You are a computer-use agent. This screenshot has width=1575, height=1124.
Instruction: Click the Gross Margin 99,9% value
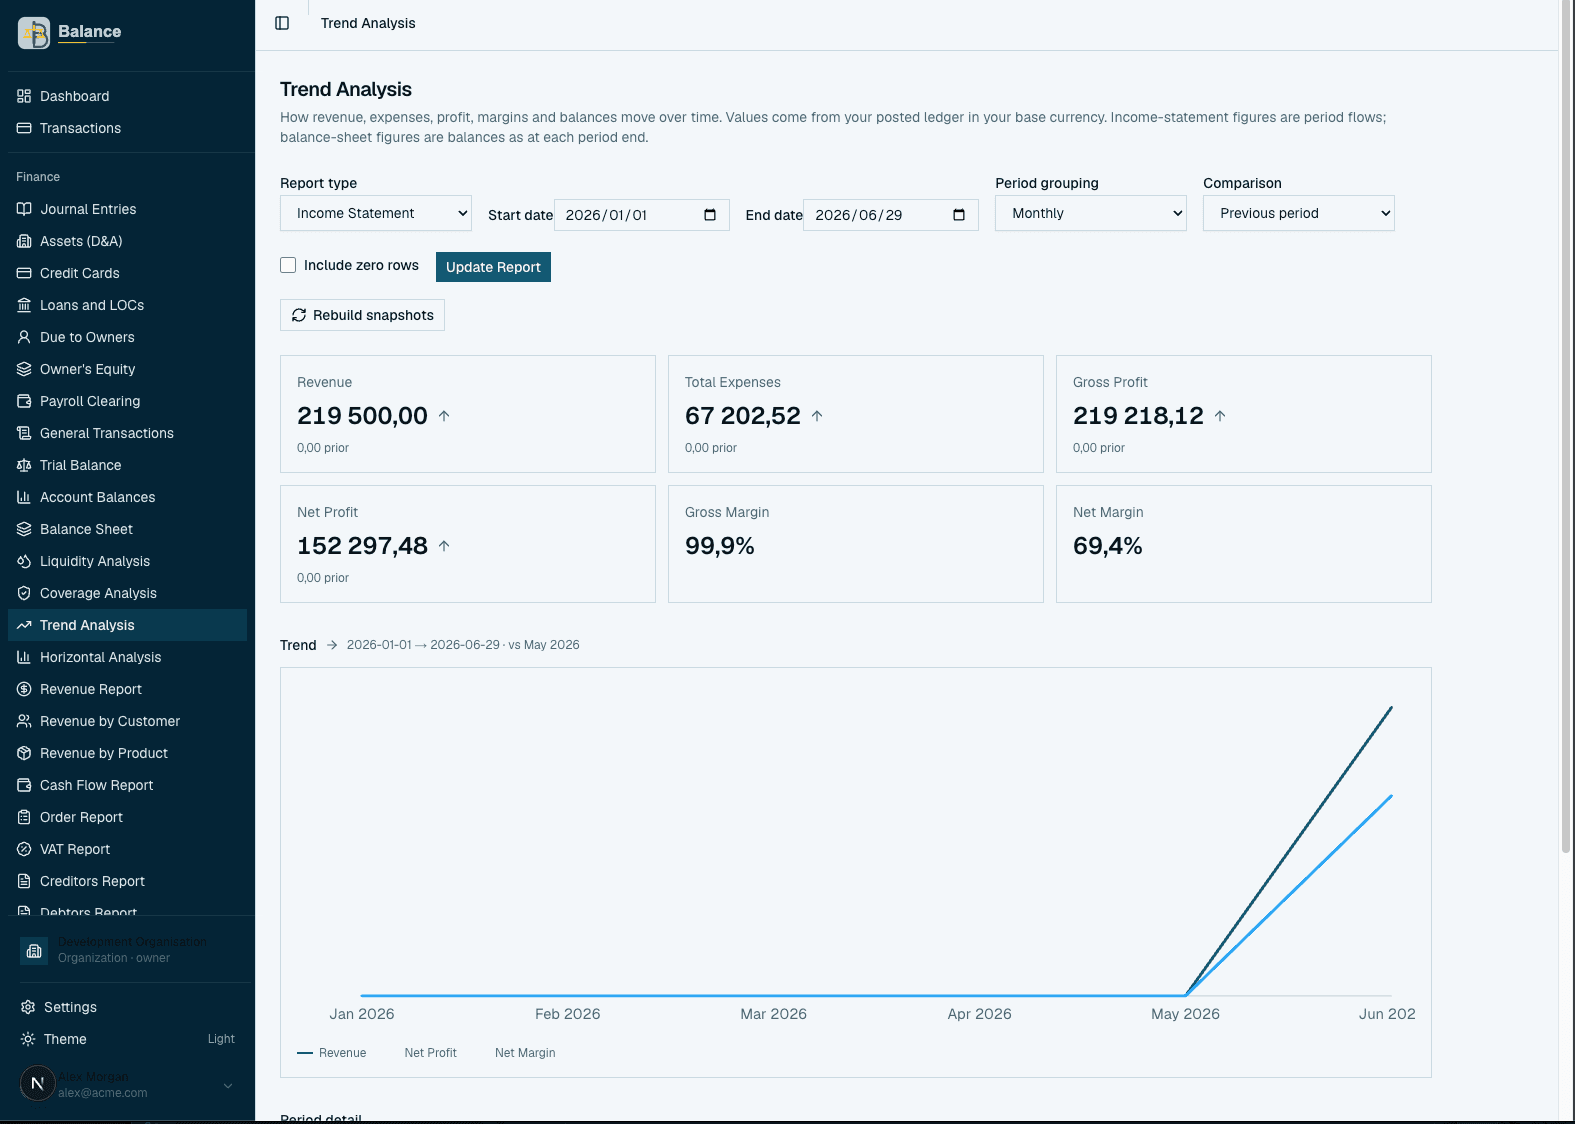click(720, 546)
